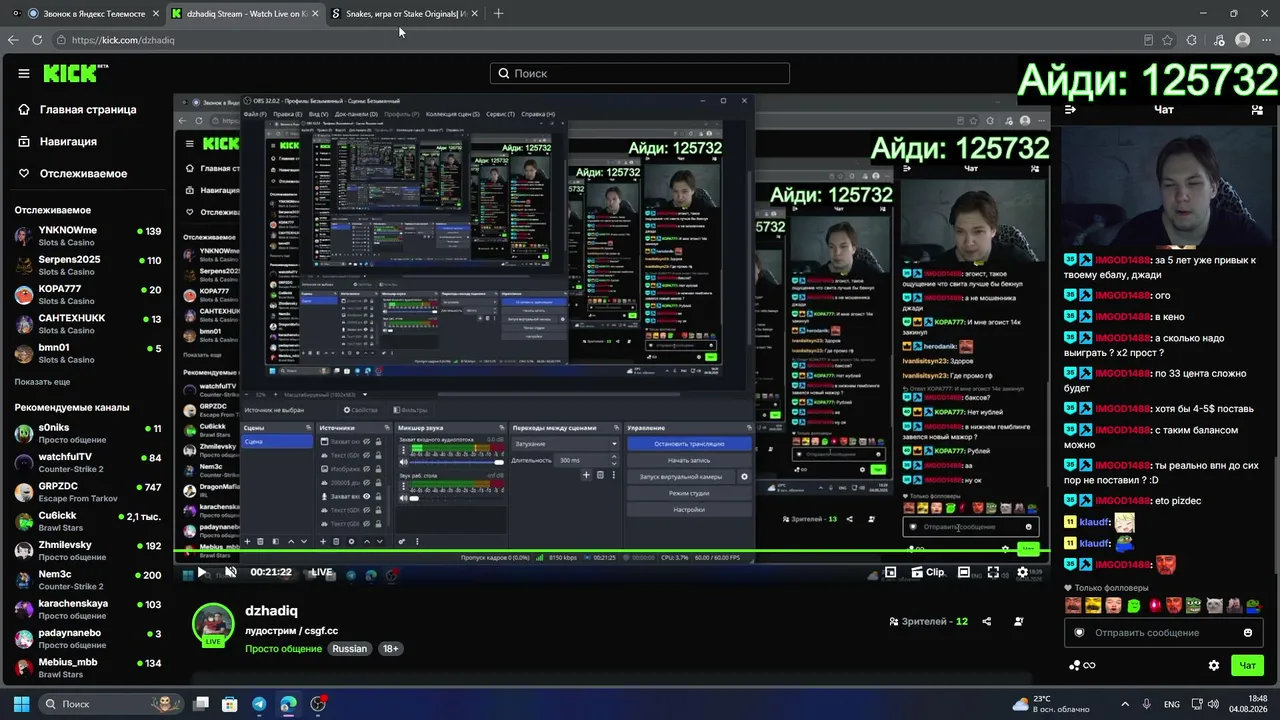Click the play button in the stream player
The width and height of the screenshot is (1280, 720).
(201, 572)
